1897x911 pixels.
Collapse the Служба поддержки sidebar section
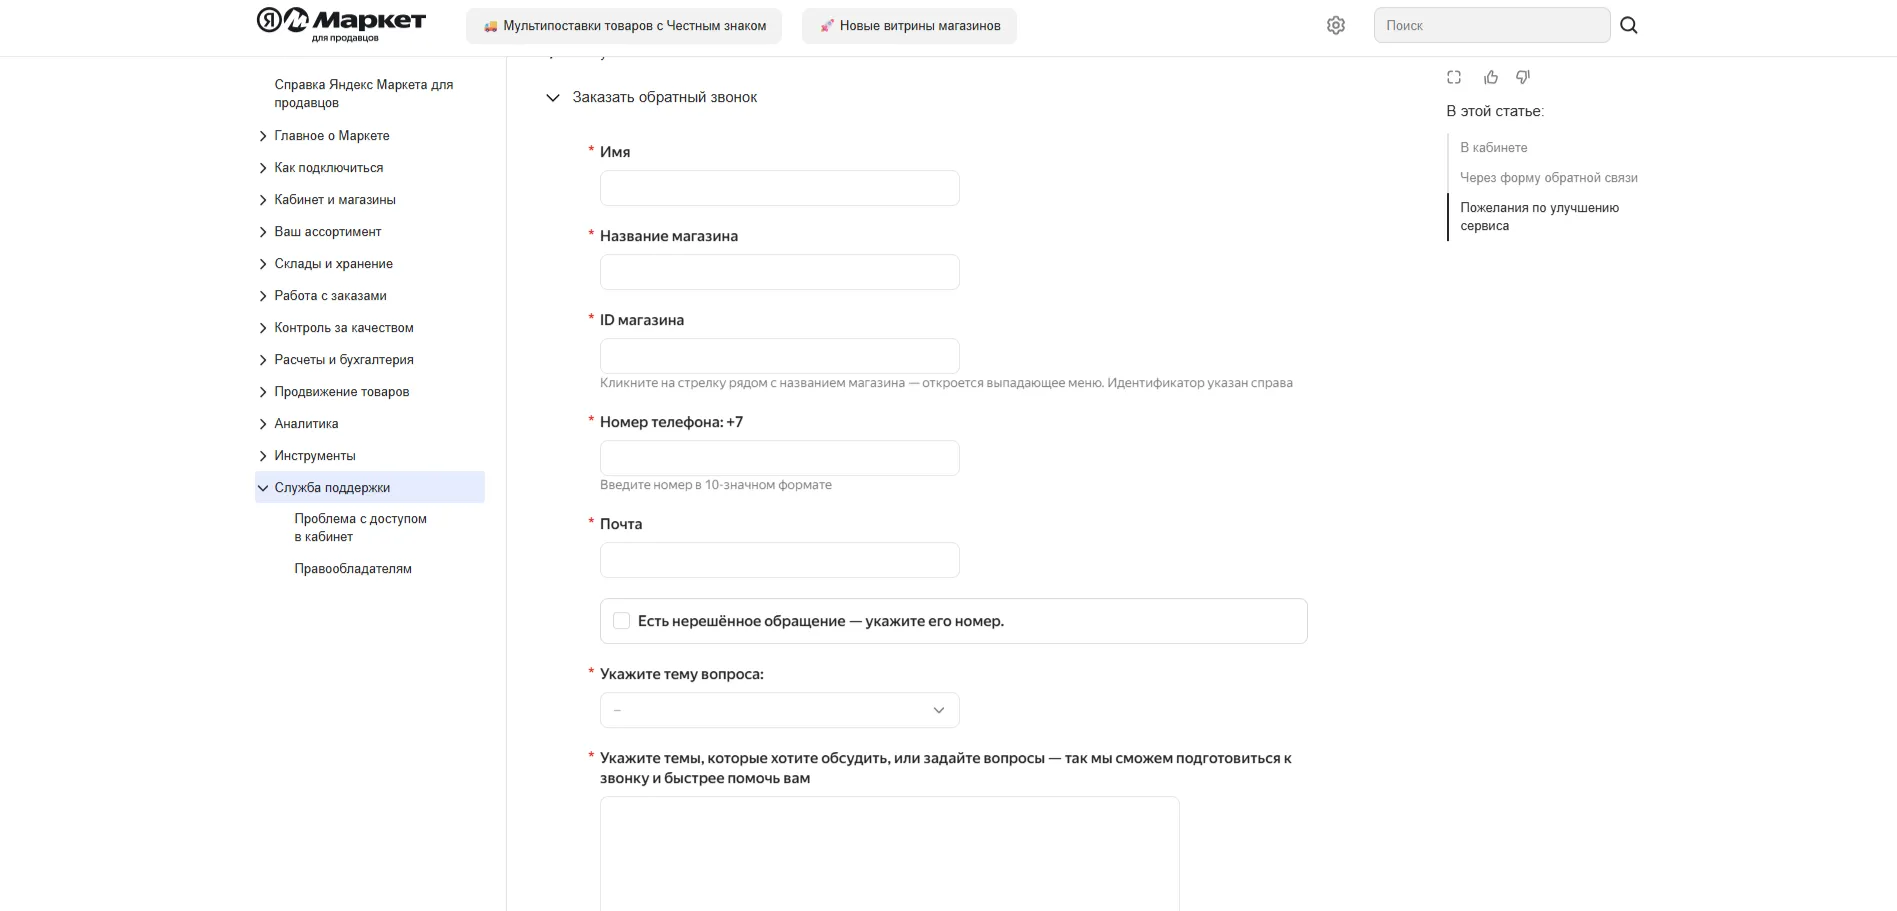pos(264,488)
